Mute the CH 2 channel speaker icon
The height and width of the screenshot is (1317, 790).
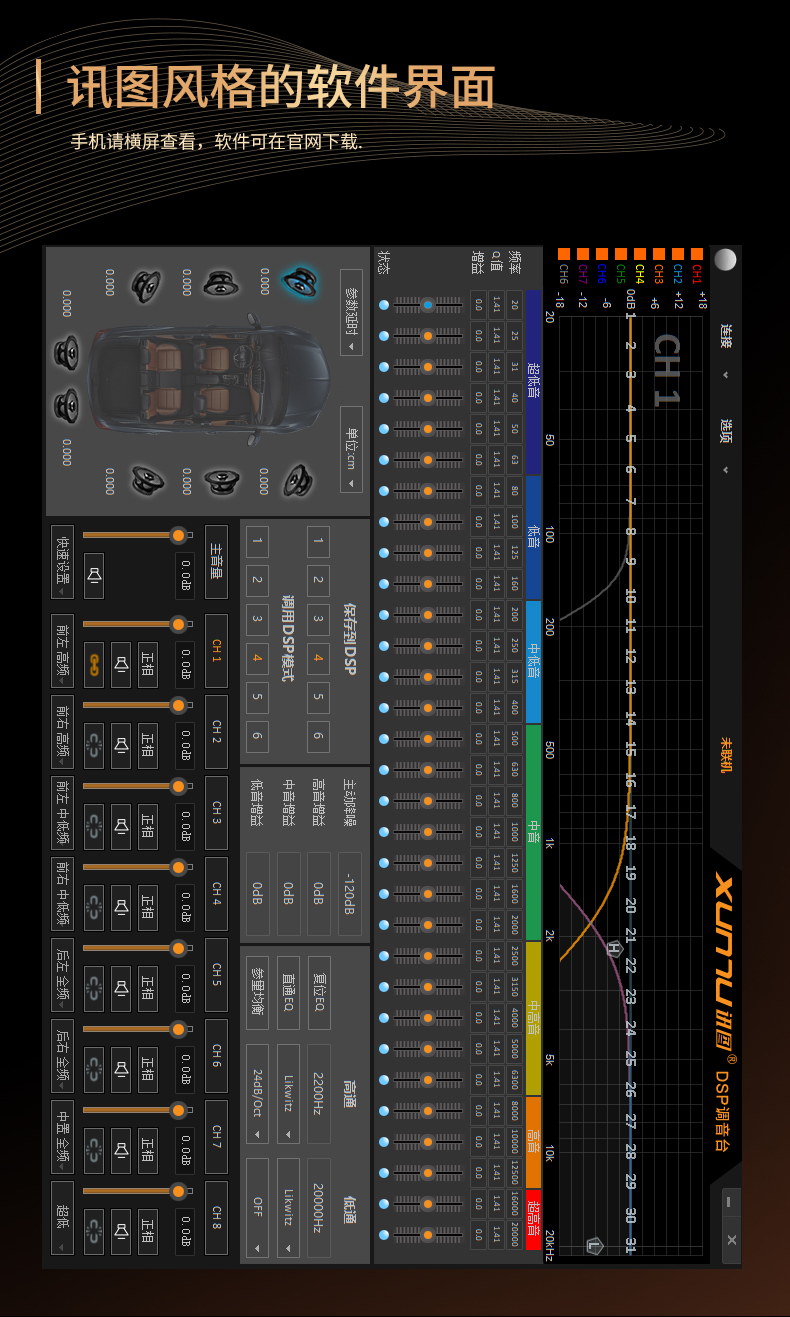pos(121,746)
